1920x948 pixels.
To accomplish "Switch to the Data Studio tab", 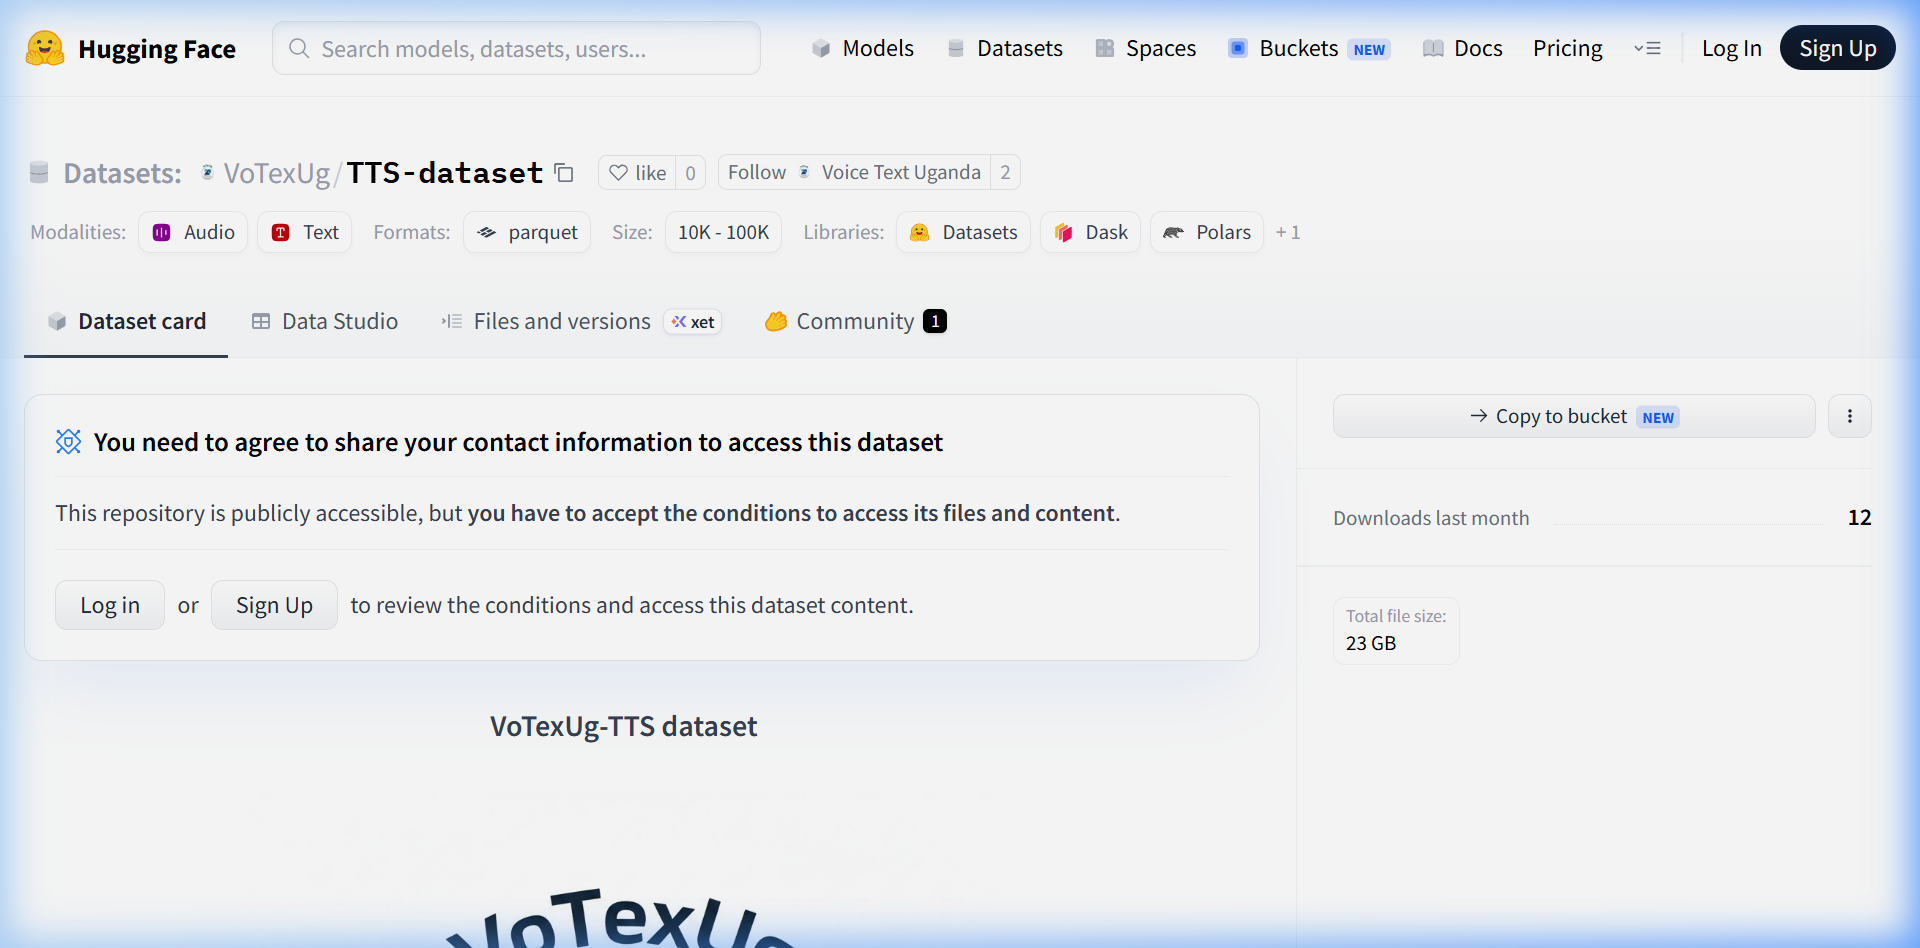I will (x=325, y=321).
